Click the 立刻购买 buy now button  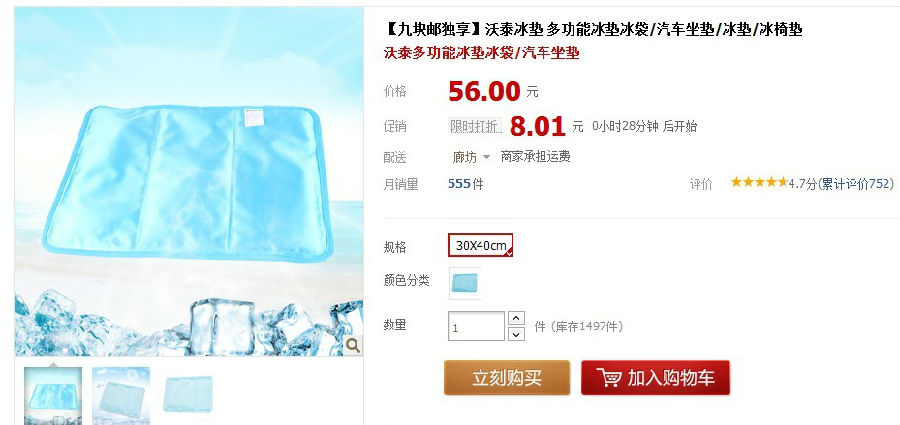coord(507,378)
